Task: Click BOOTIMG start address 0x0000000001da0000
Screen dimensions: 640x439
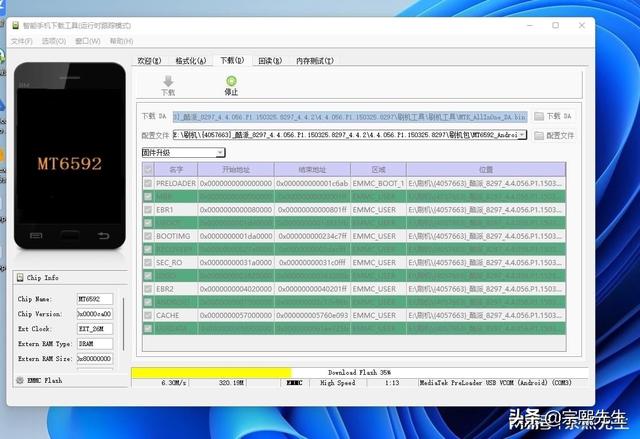Action: (236, 236)
